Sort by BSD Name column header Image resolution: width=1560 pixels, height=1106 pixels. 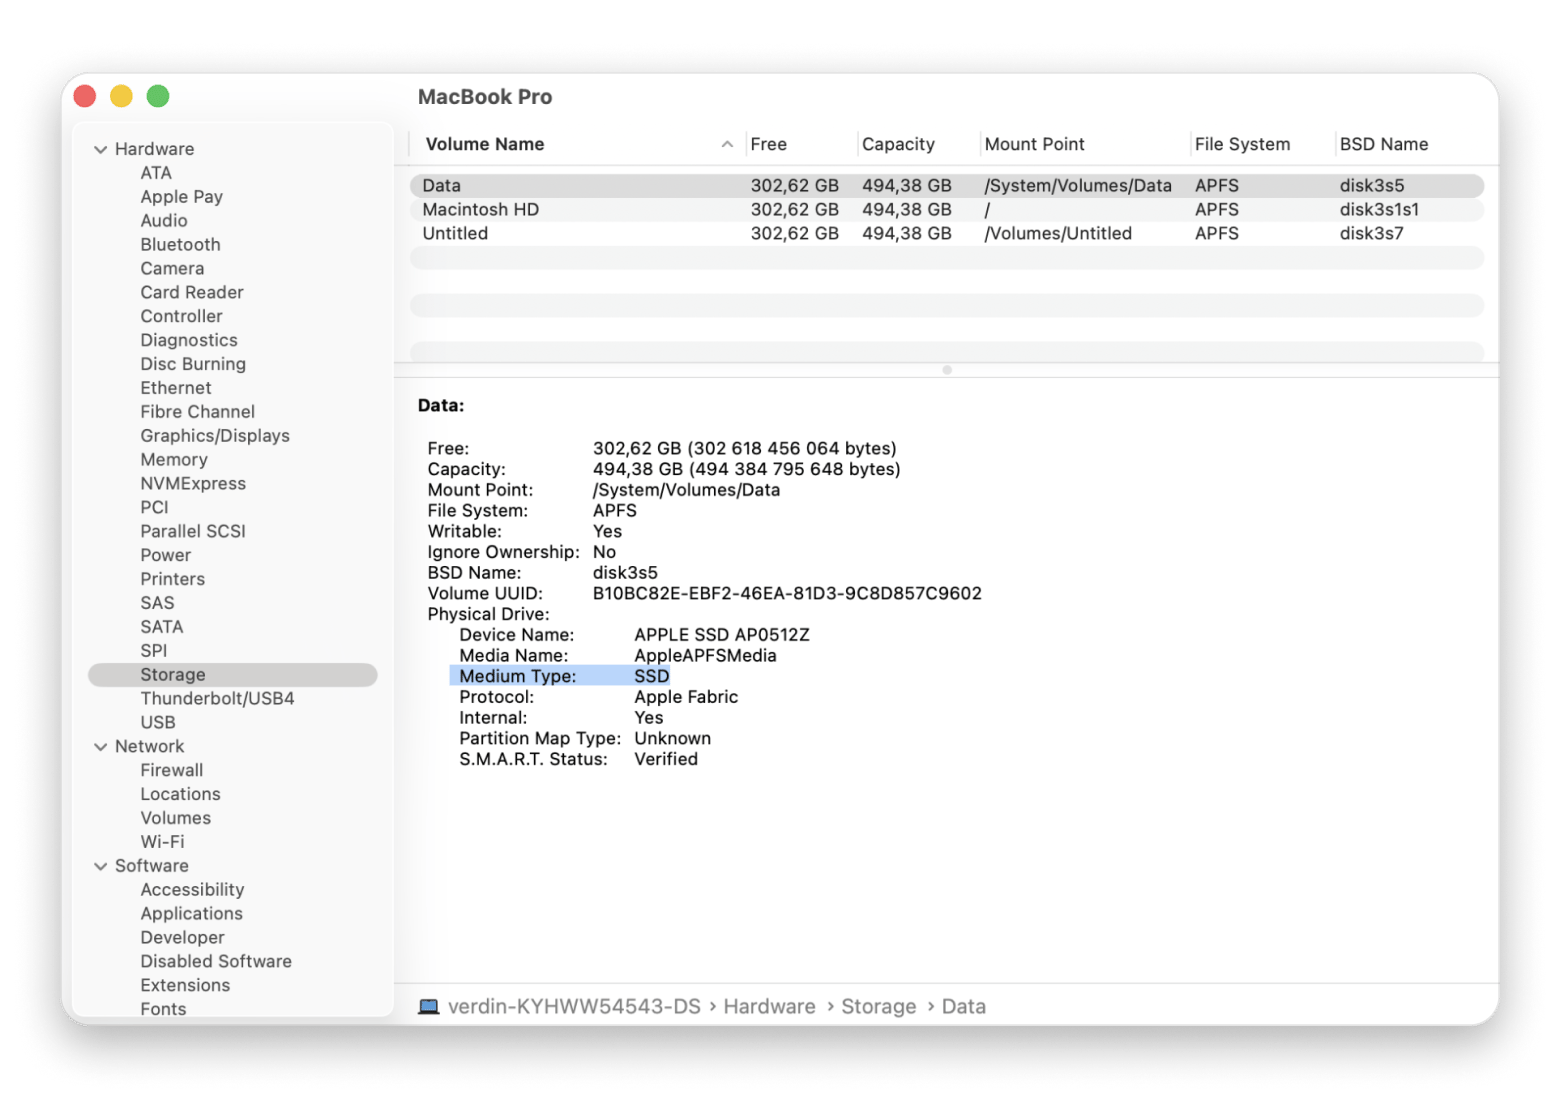tap(1384, 144)
